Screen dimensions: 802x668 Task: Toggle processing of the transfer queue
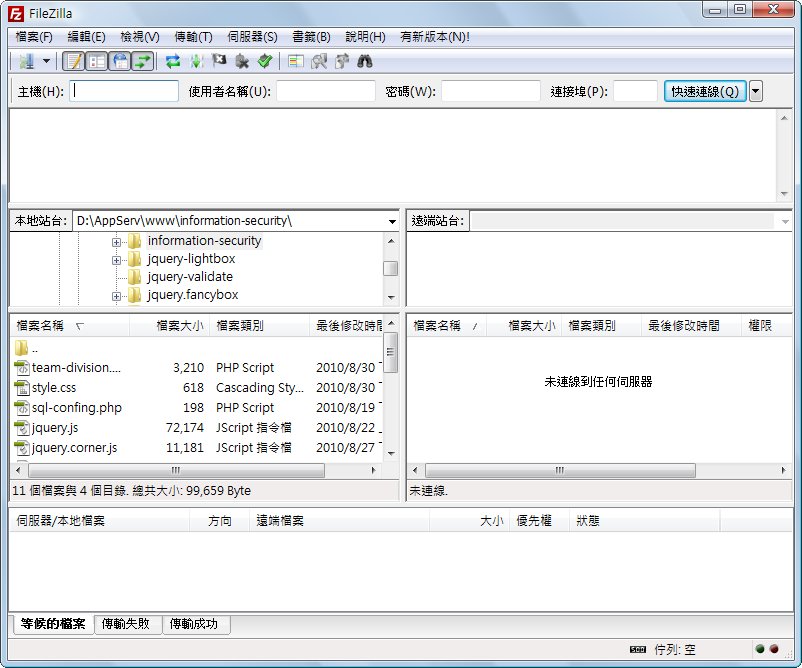(x=196, y=61)
